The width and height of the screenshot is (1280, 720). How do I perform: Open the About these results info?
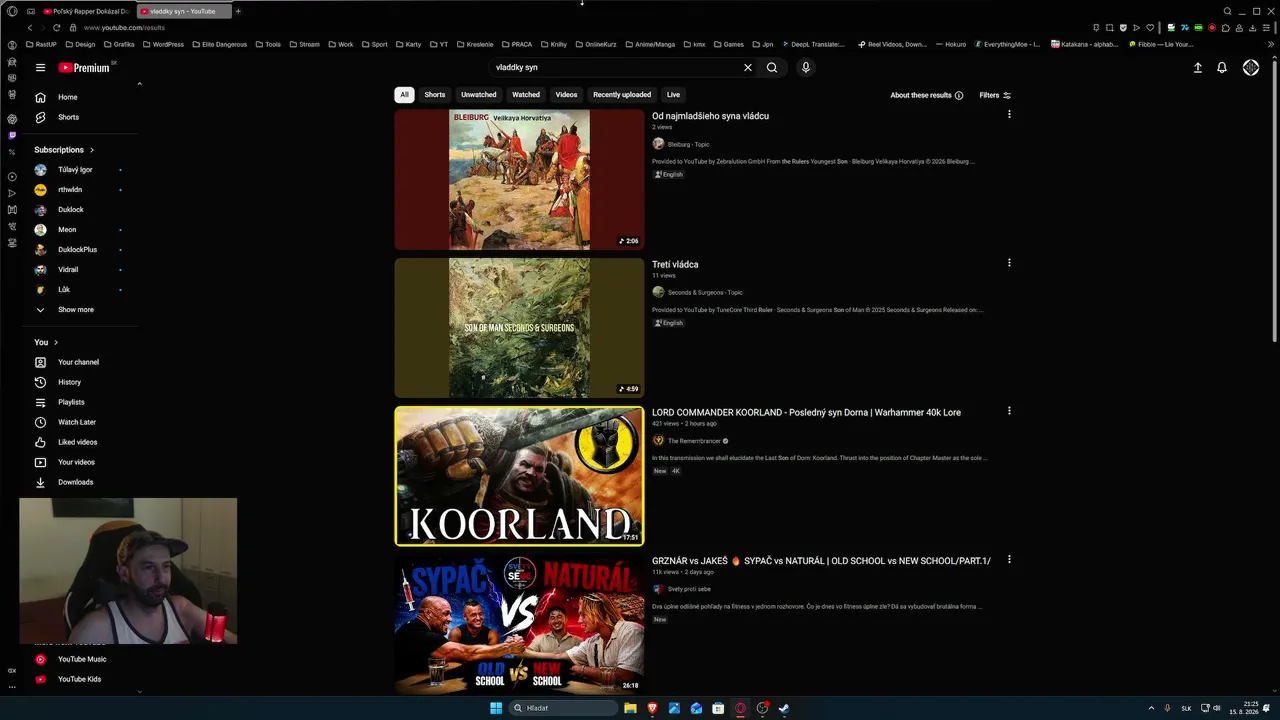point(927,95)
